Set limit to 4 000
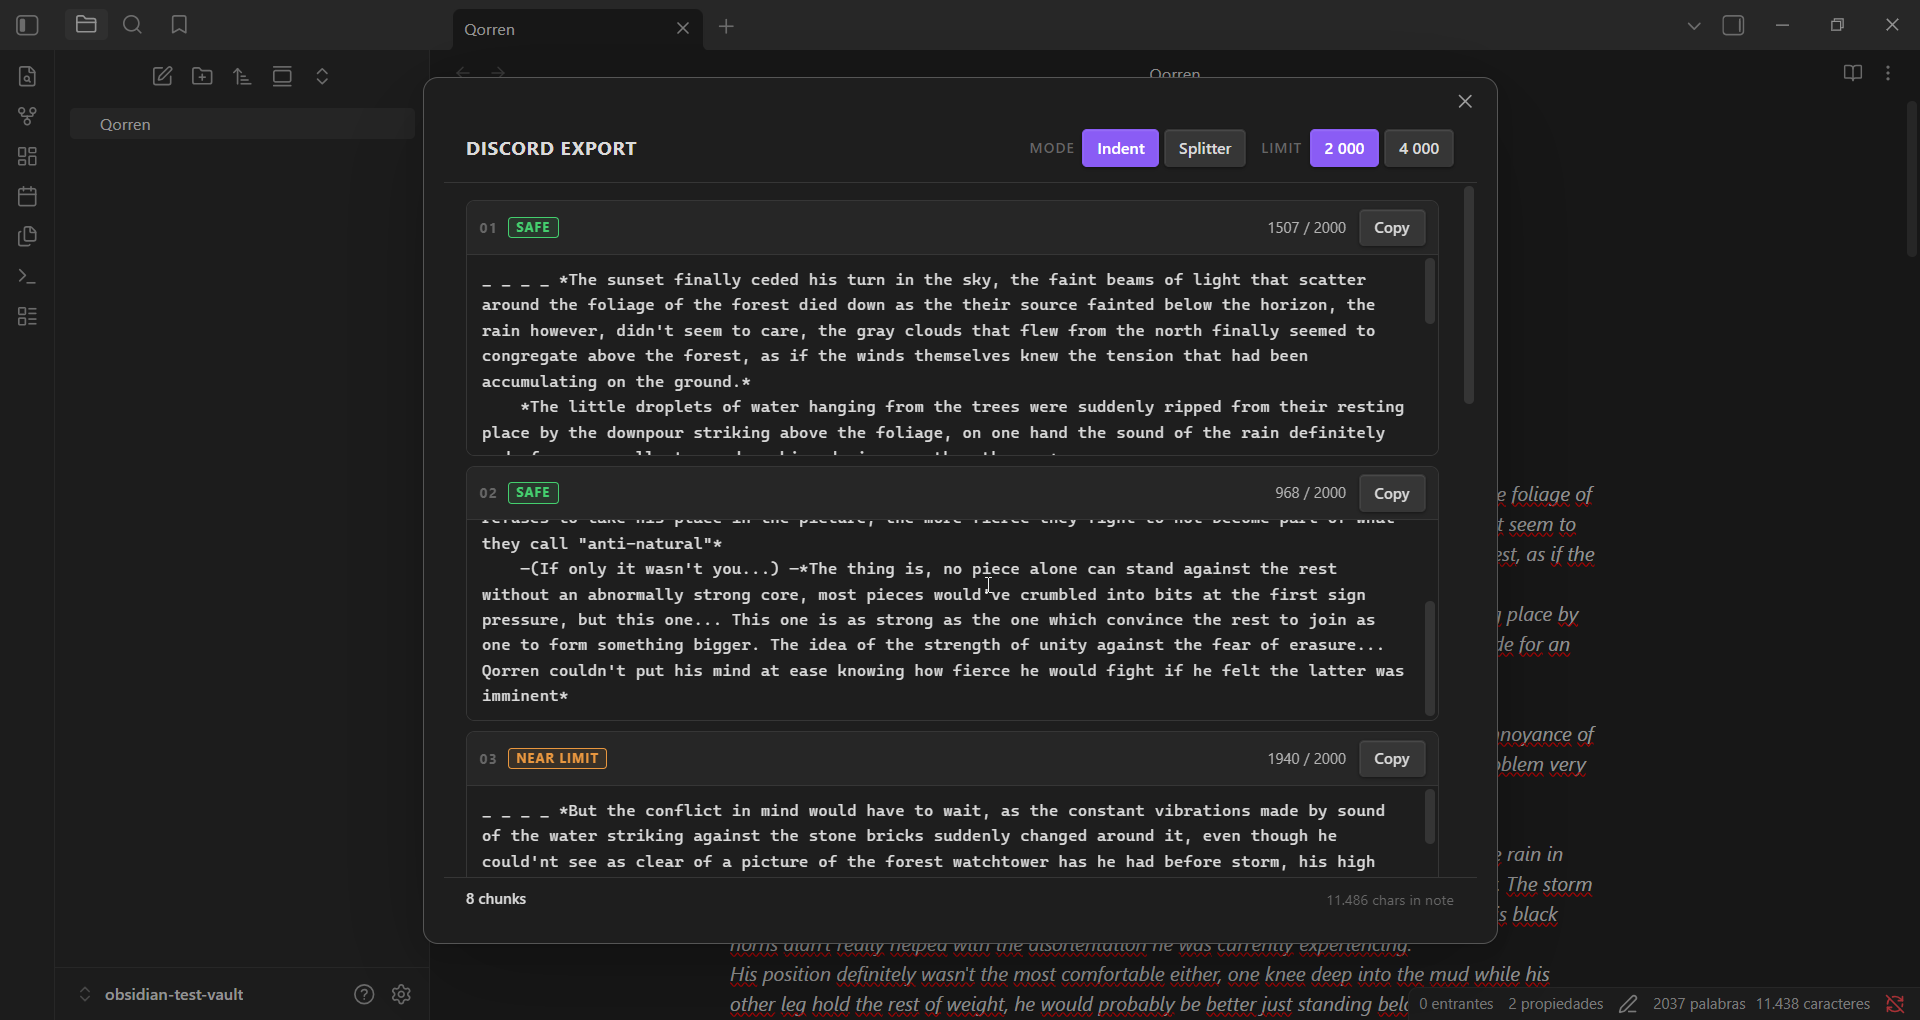This screenshot has height=1020, width=1920. (x=1419, y=148)
